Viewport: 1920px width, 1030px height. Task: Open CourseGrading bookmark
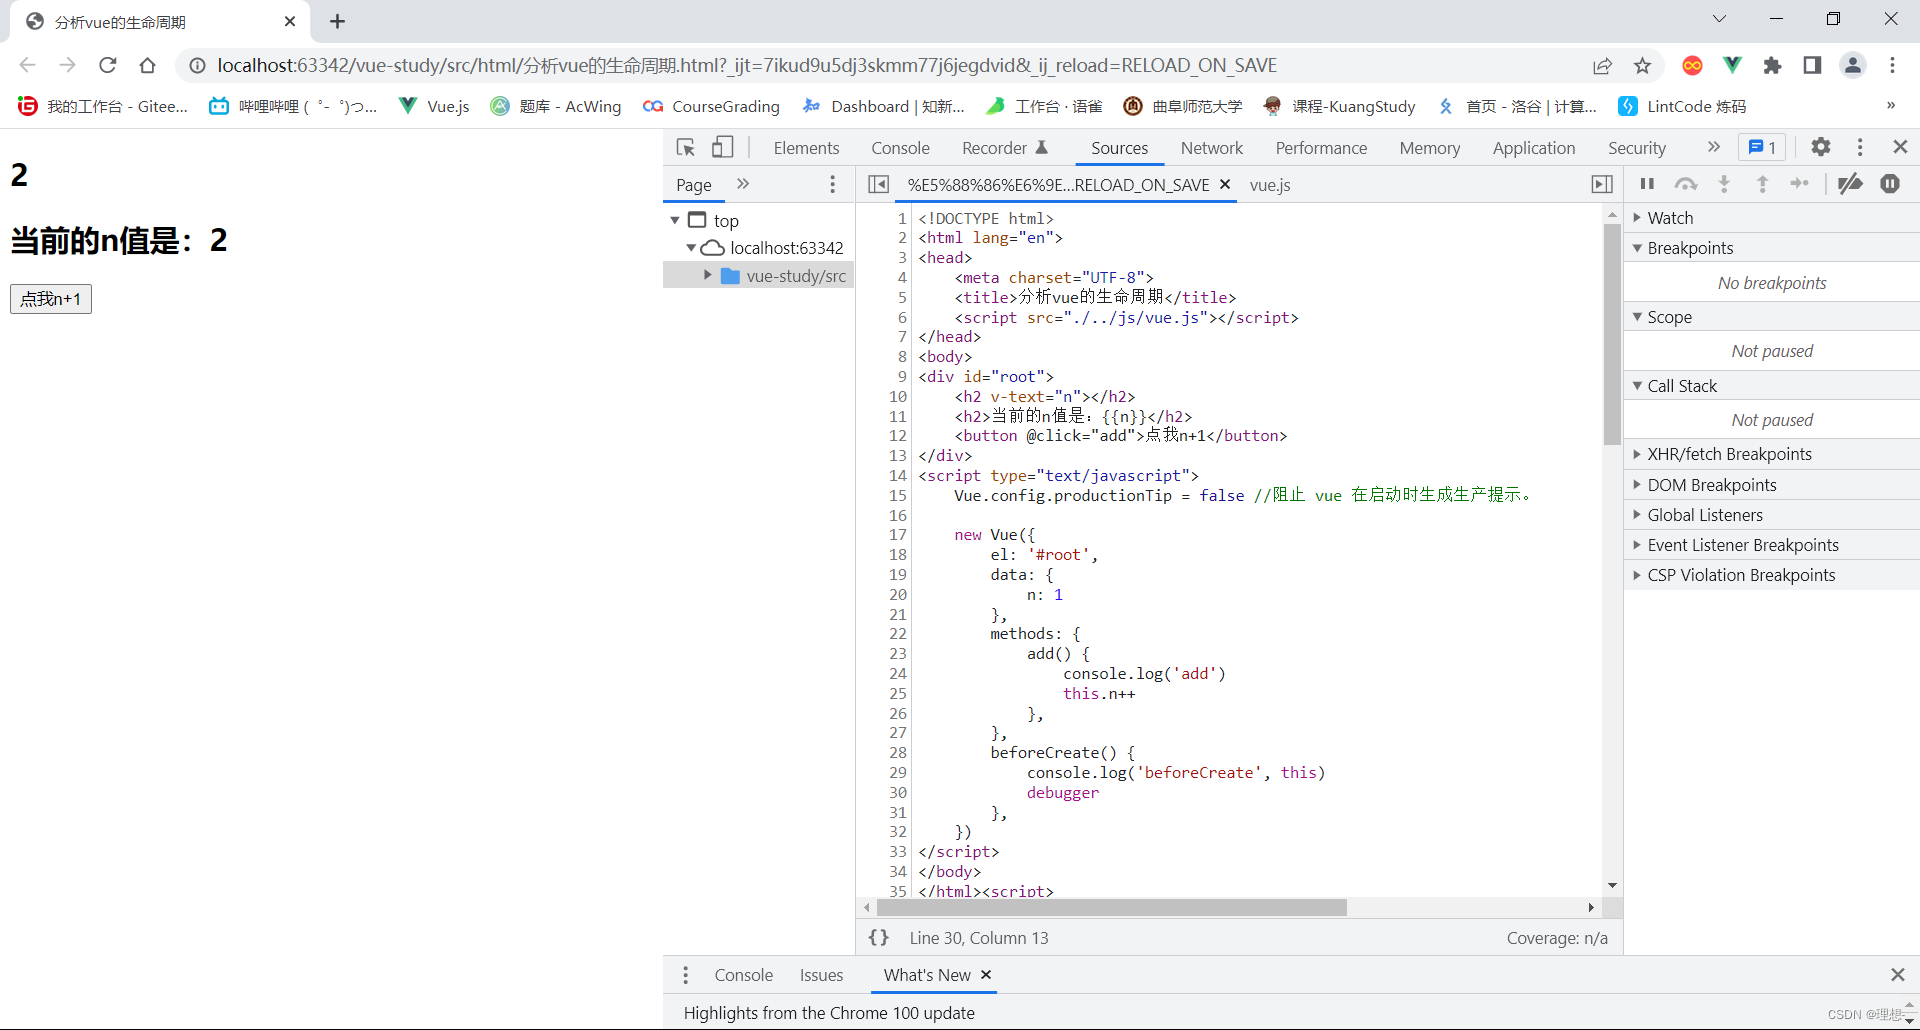(711, 106)
